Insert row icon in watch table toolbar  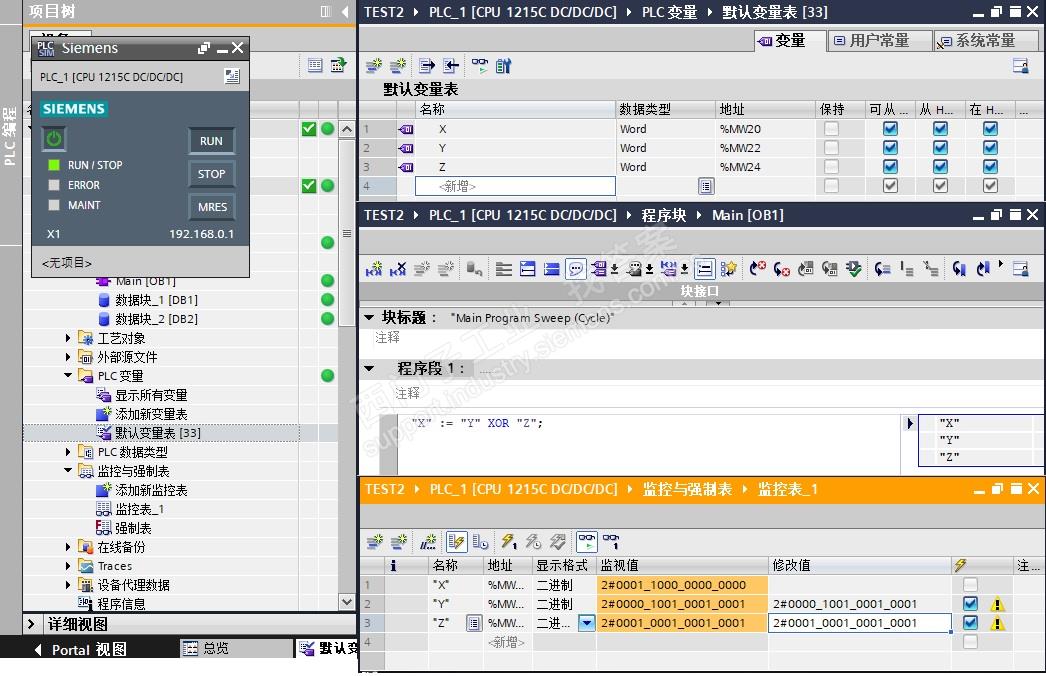pyautogui.click(x=375, y=542)
